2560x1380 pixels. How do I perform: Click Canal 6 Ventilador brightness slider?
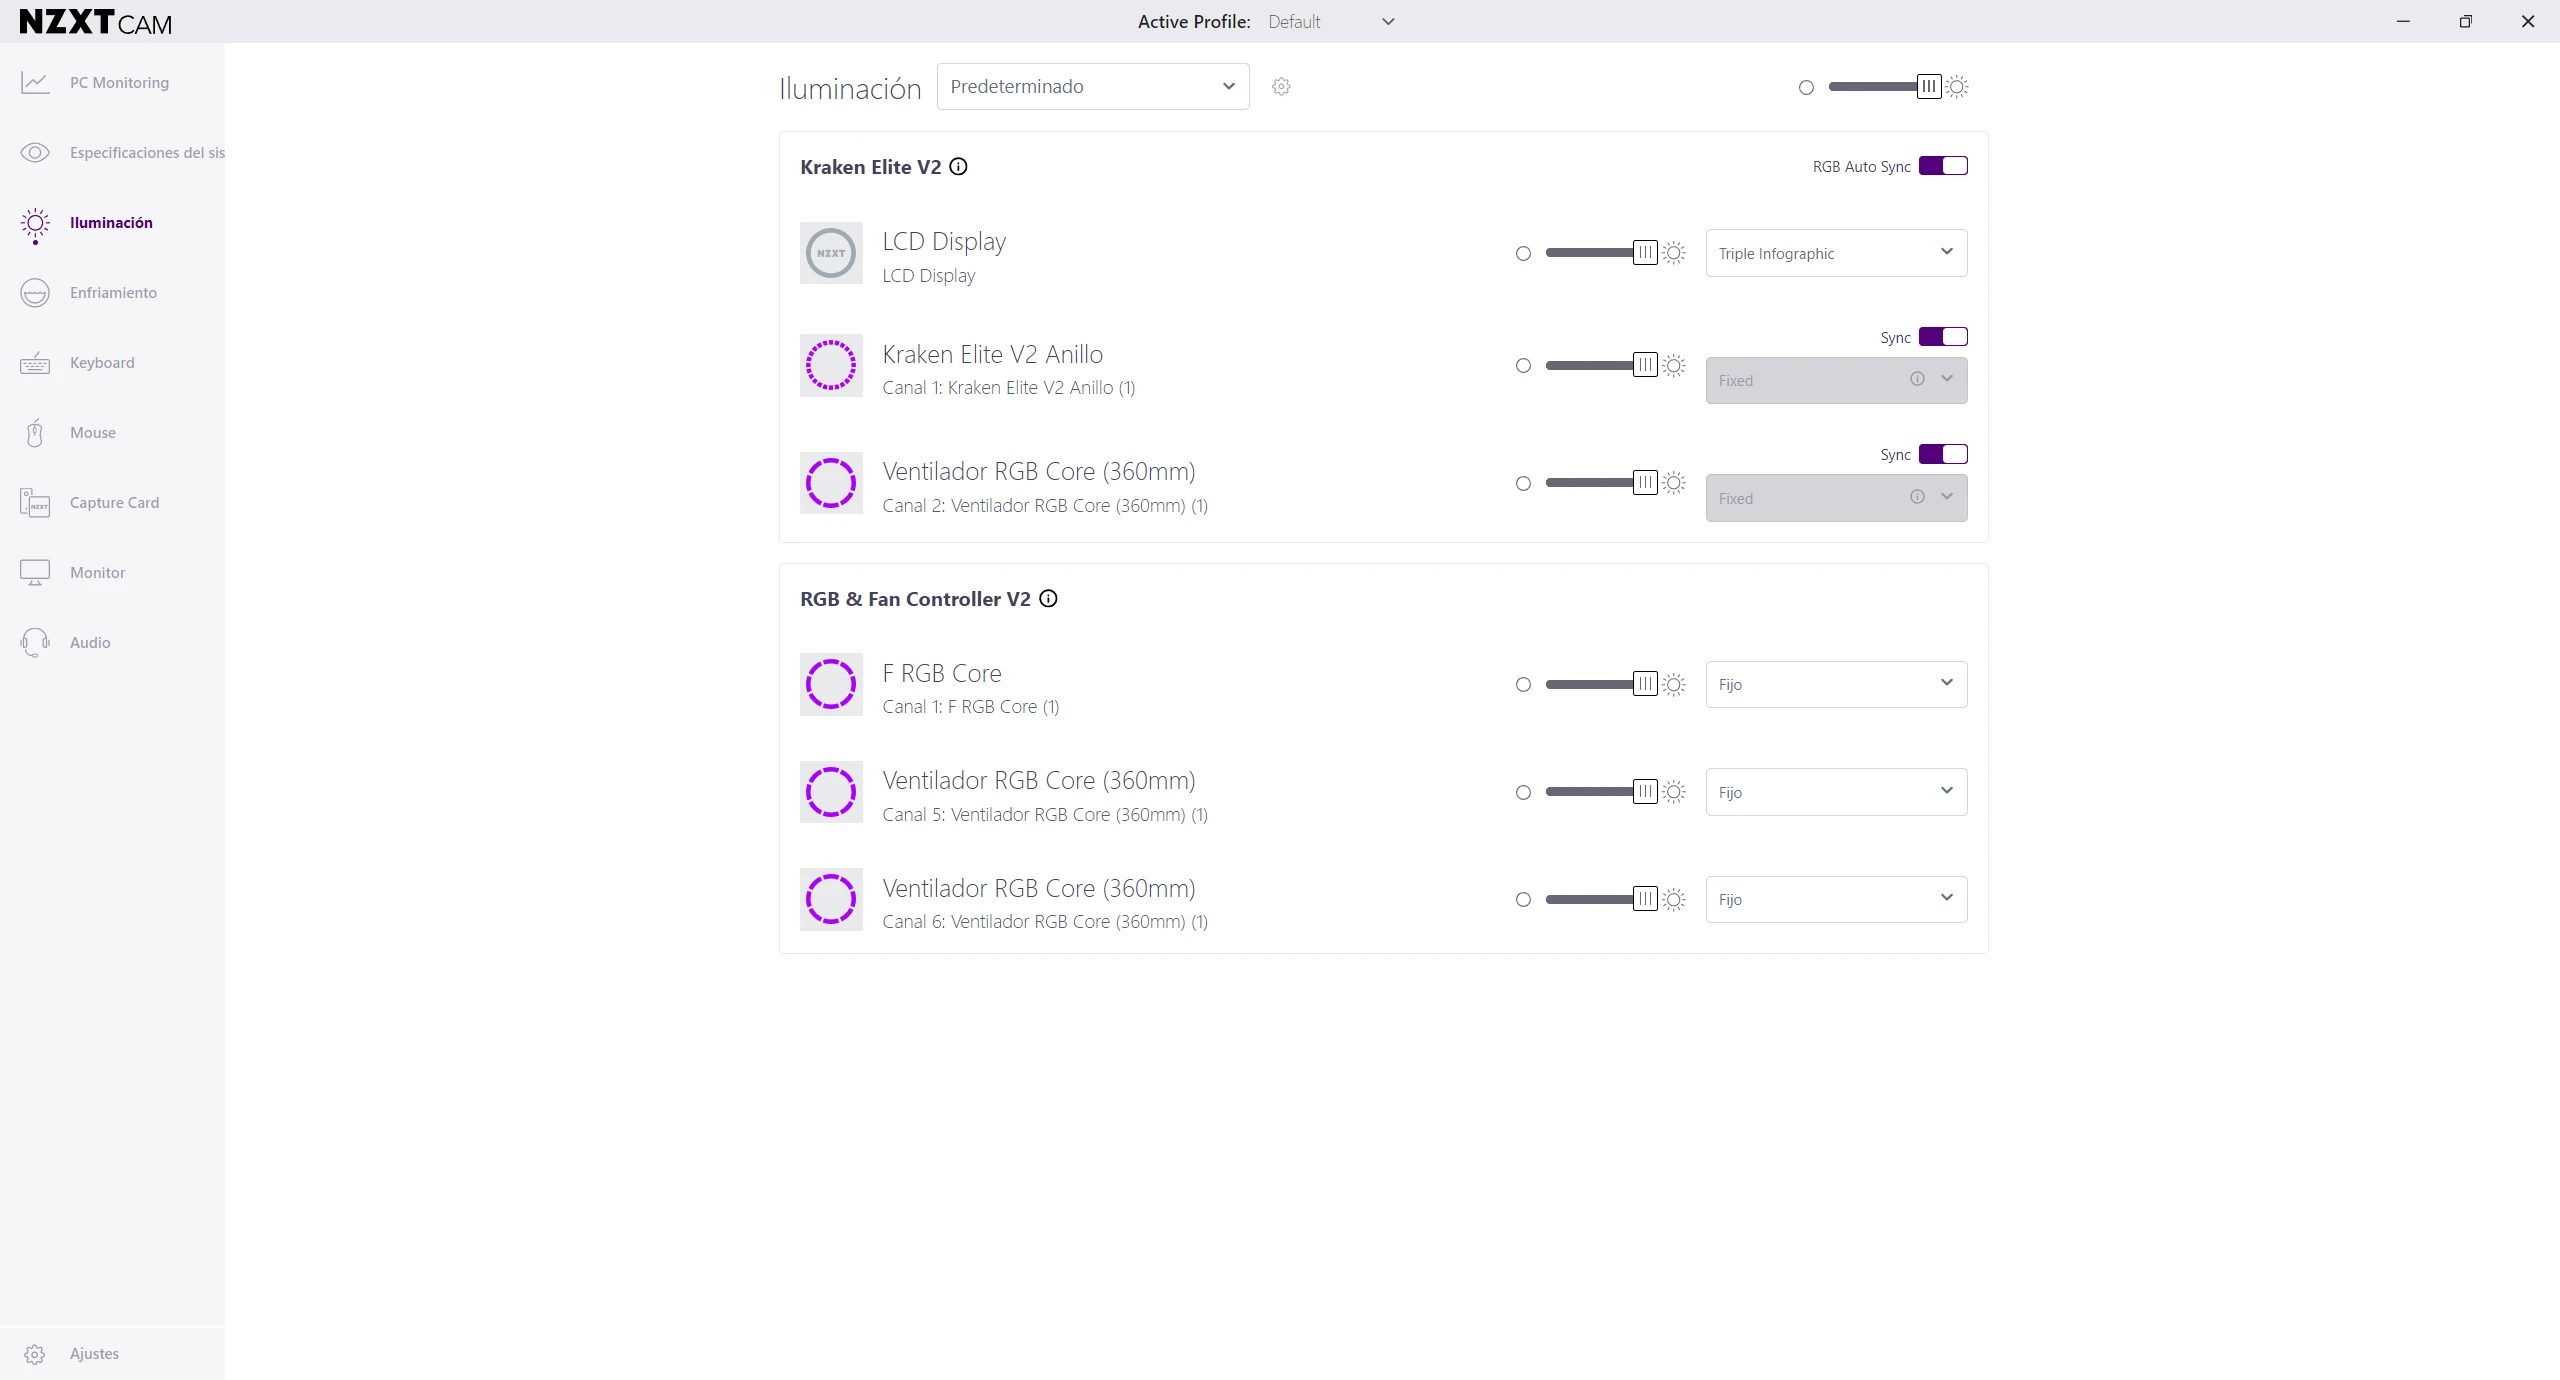[x=1601, y=899]
